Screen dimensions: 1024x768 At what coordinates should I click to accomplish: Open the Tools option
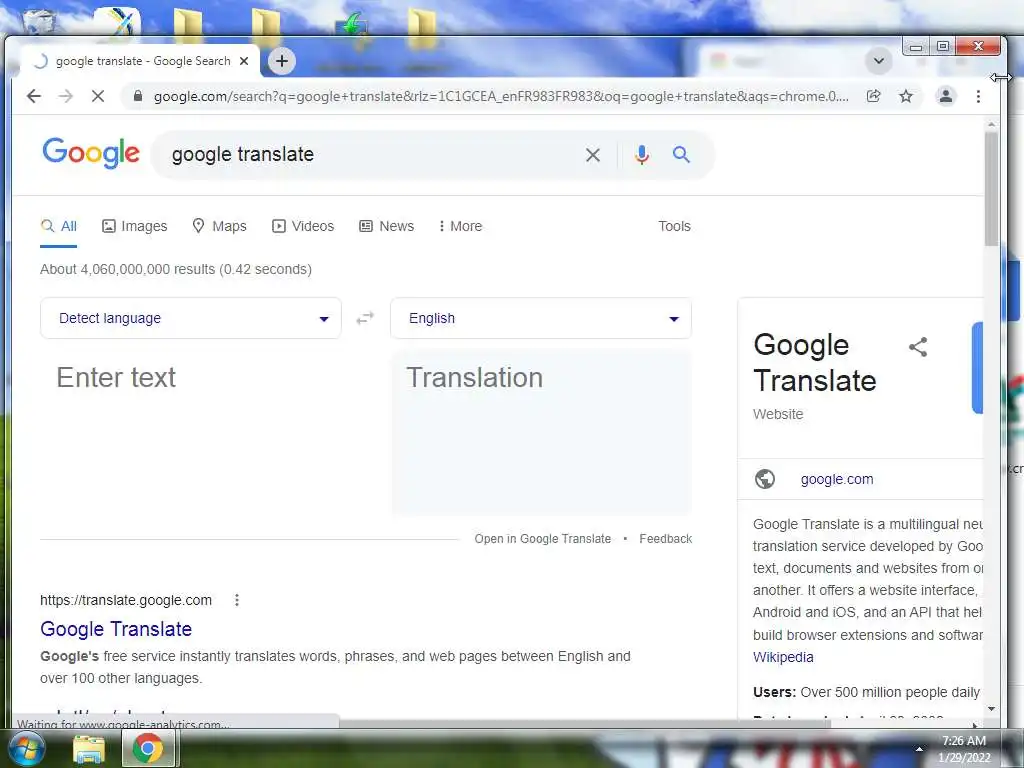(x=674, y=226)
